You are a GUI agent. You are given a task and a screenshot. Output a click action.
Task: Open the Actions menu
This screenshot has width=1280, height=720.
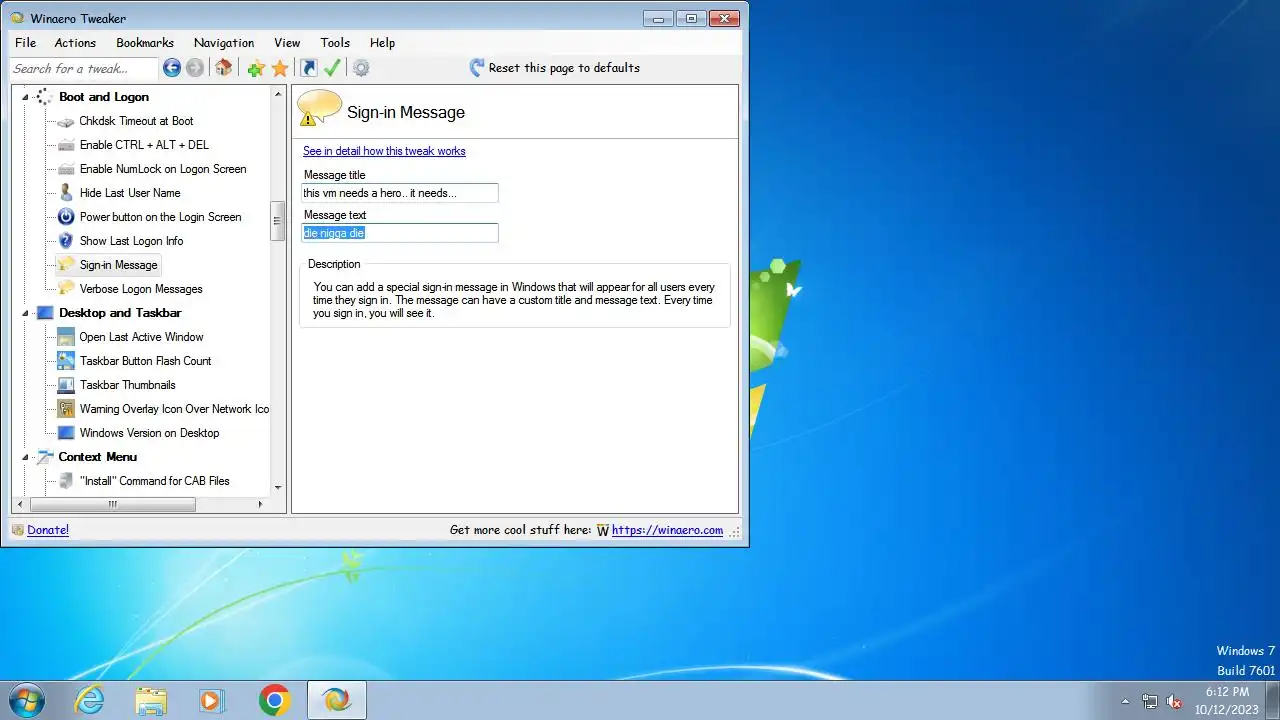point(75,43)
